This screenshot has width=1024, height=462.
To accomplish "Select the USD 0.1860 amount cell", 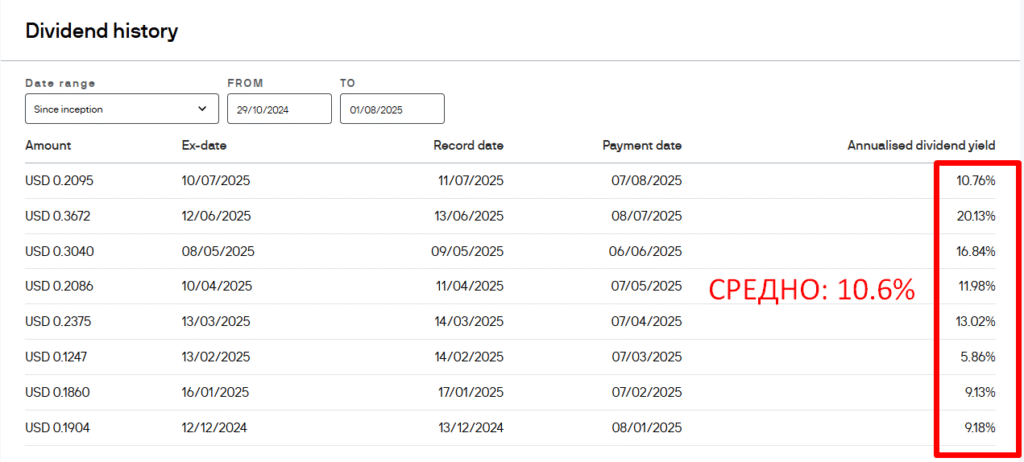I will (57, 393).
